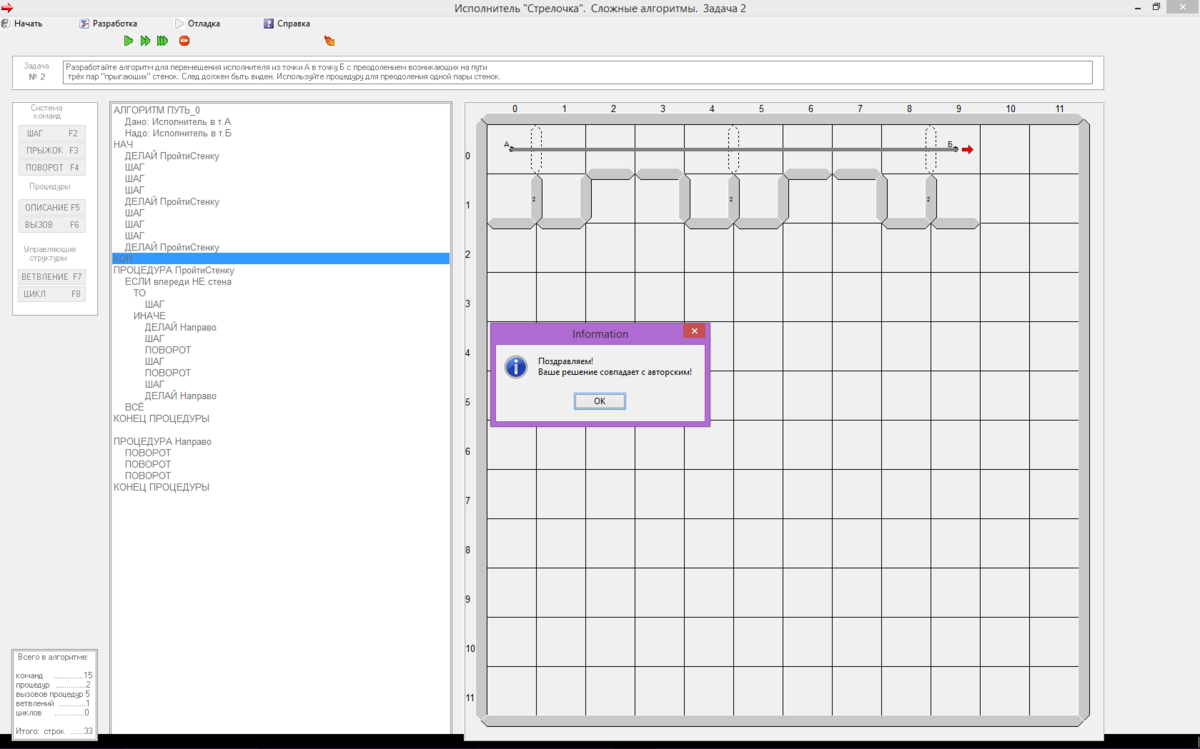Screen dimensions: 1200x749
Task: Open the Отладка menu
Action: [203, 23]
